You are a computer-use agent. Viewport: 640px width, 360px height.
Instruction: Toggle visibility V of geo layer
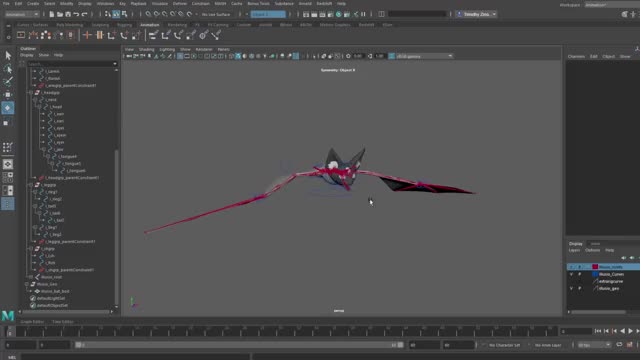(x=571, y=289)
